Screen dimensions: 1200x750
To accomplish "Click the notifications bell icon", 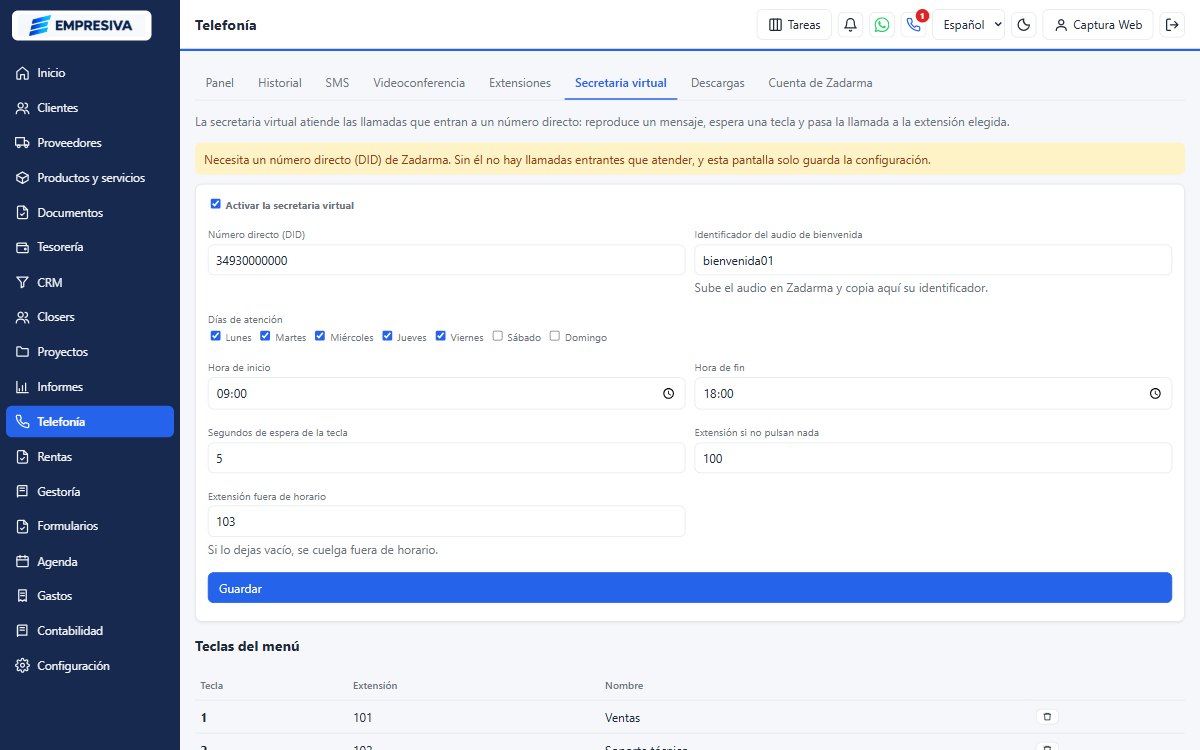I will coord(851,25).
